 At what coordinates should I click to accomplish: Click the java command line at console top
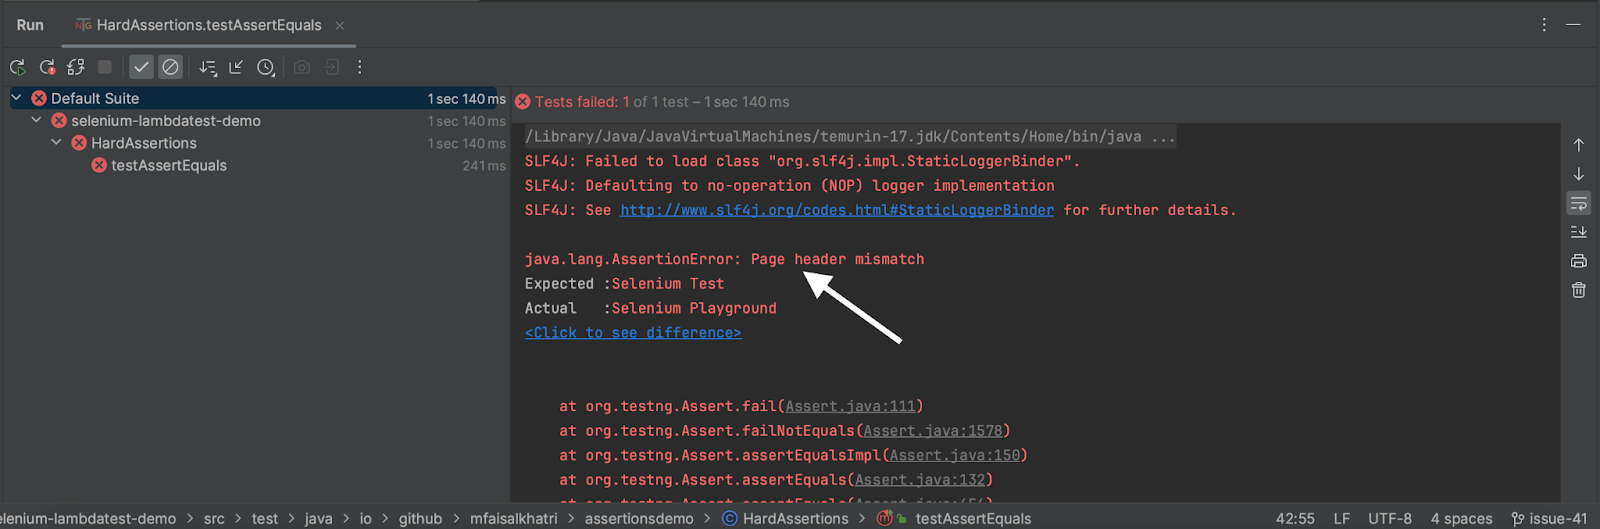point(850,136)
